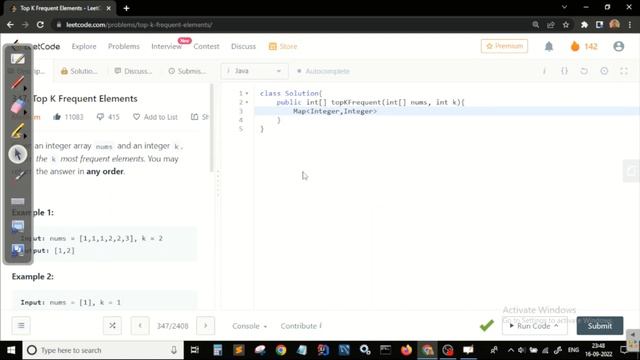Open the Java language dropdown
This screenshot has width=640, height=360.
pos(255,71)
